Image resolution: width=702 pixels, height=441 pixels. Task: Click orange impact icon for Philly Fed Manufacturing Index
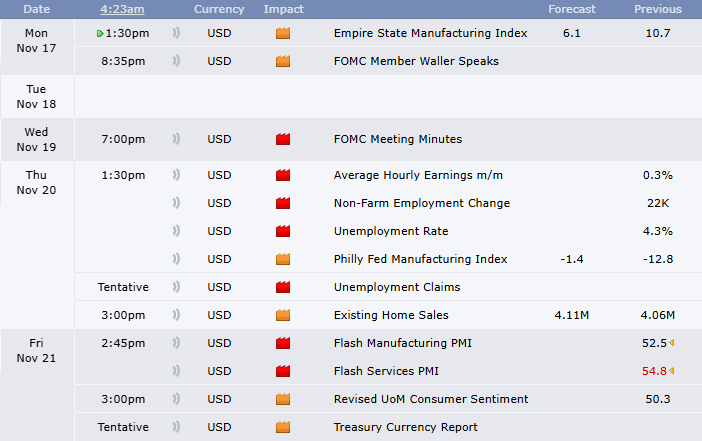tap(283, 259)
